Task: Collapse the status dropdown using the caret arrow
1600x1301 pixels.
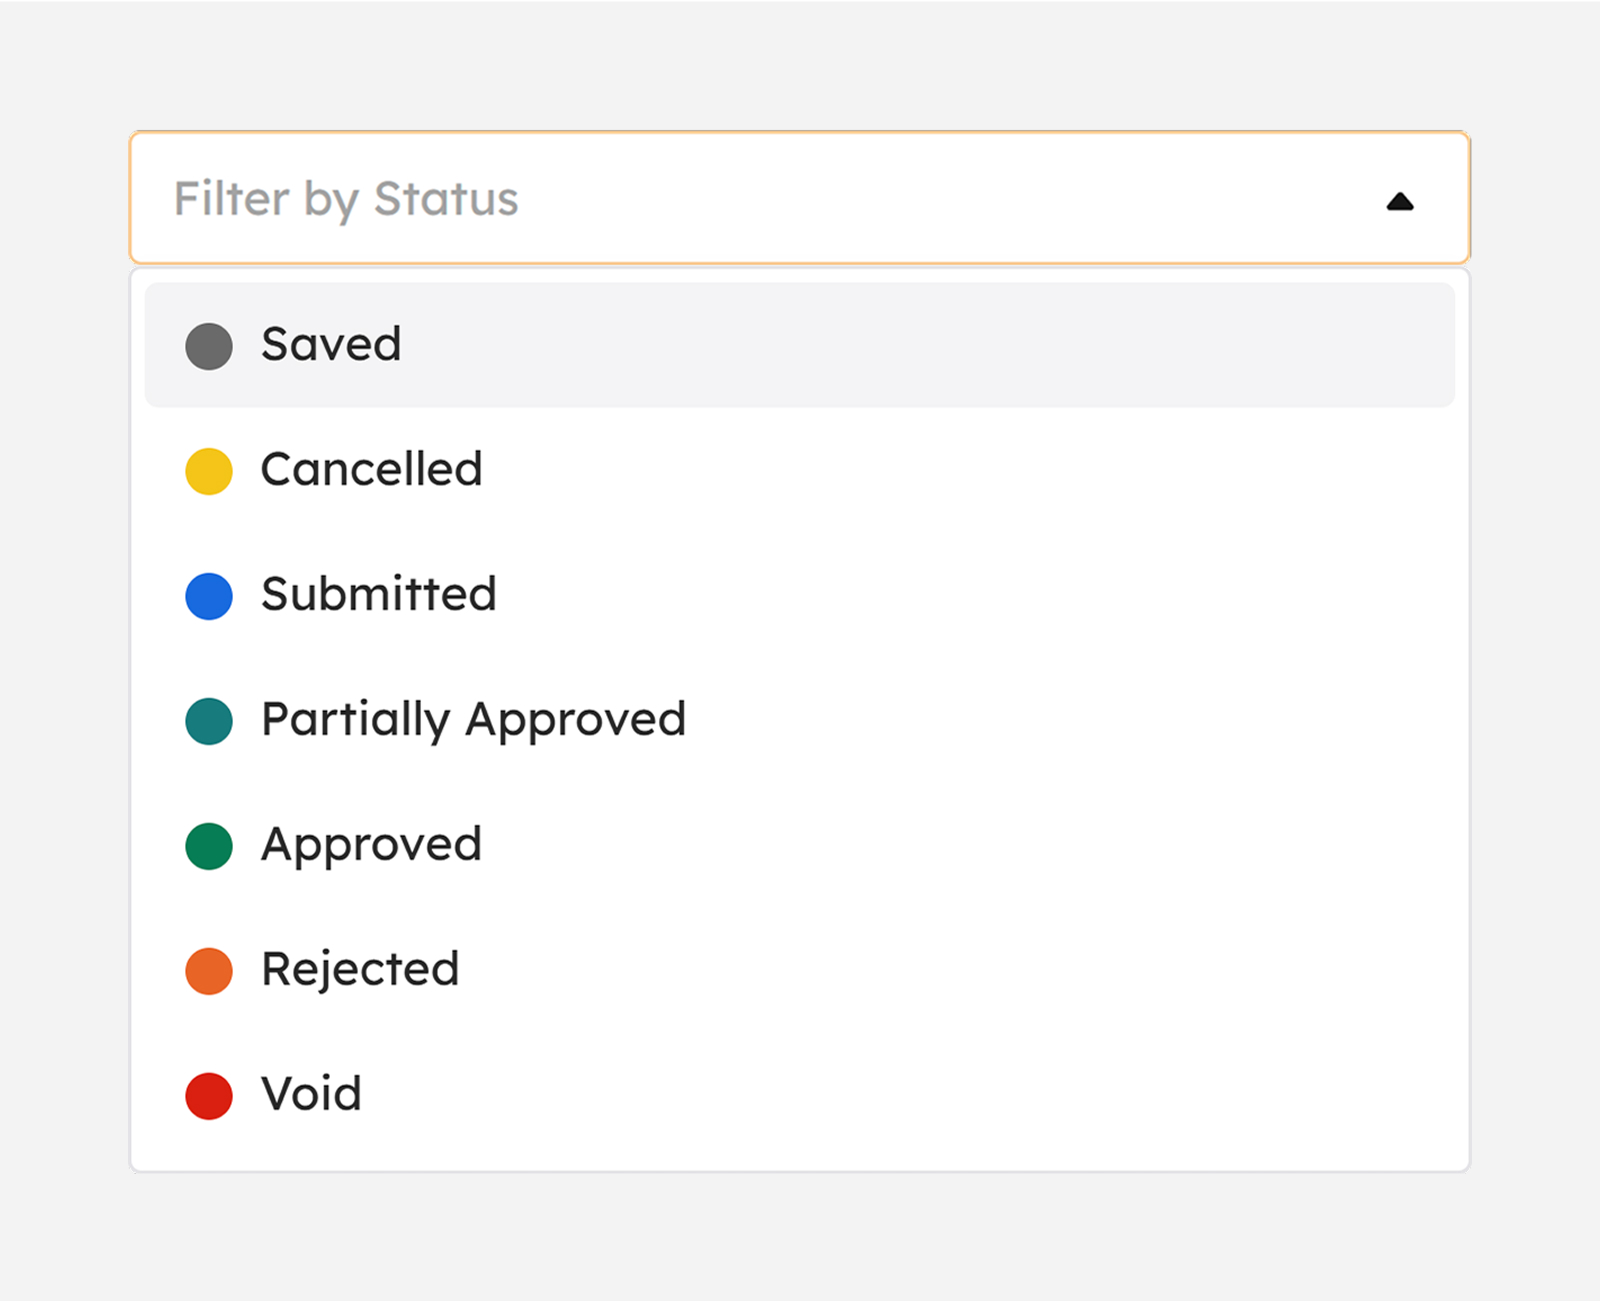Action: 1400,202
